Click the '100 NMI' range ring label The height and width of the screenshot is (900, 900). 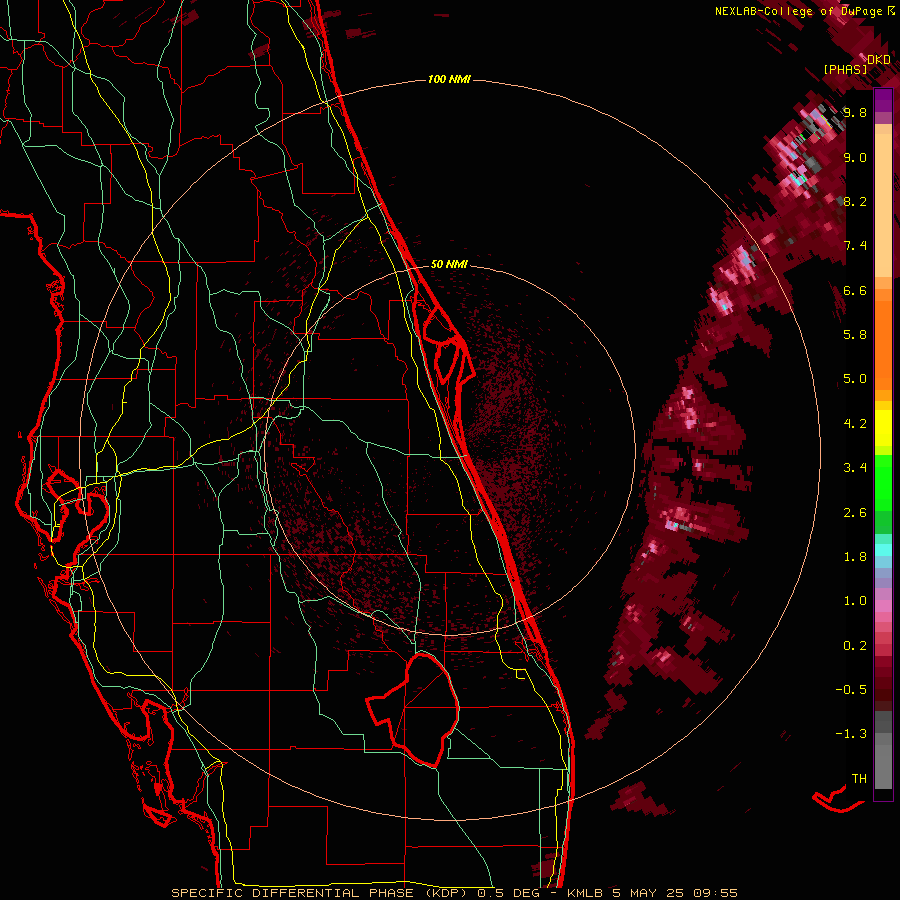tap(449, 79)
